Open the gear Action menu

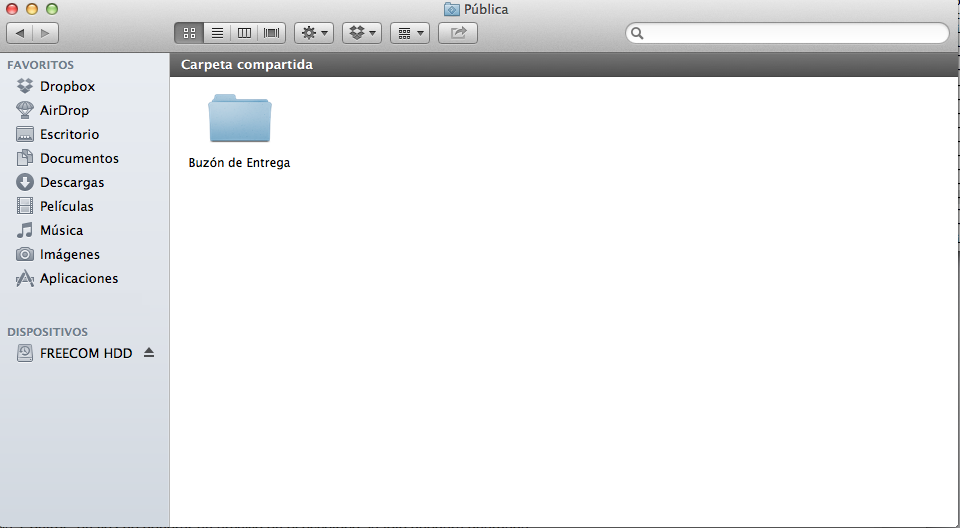click(314, 33)
